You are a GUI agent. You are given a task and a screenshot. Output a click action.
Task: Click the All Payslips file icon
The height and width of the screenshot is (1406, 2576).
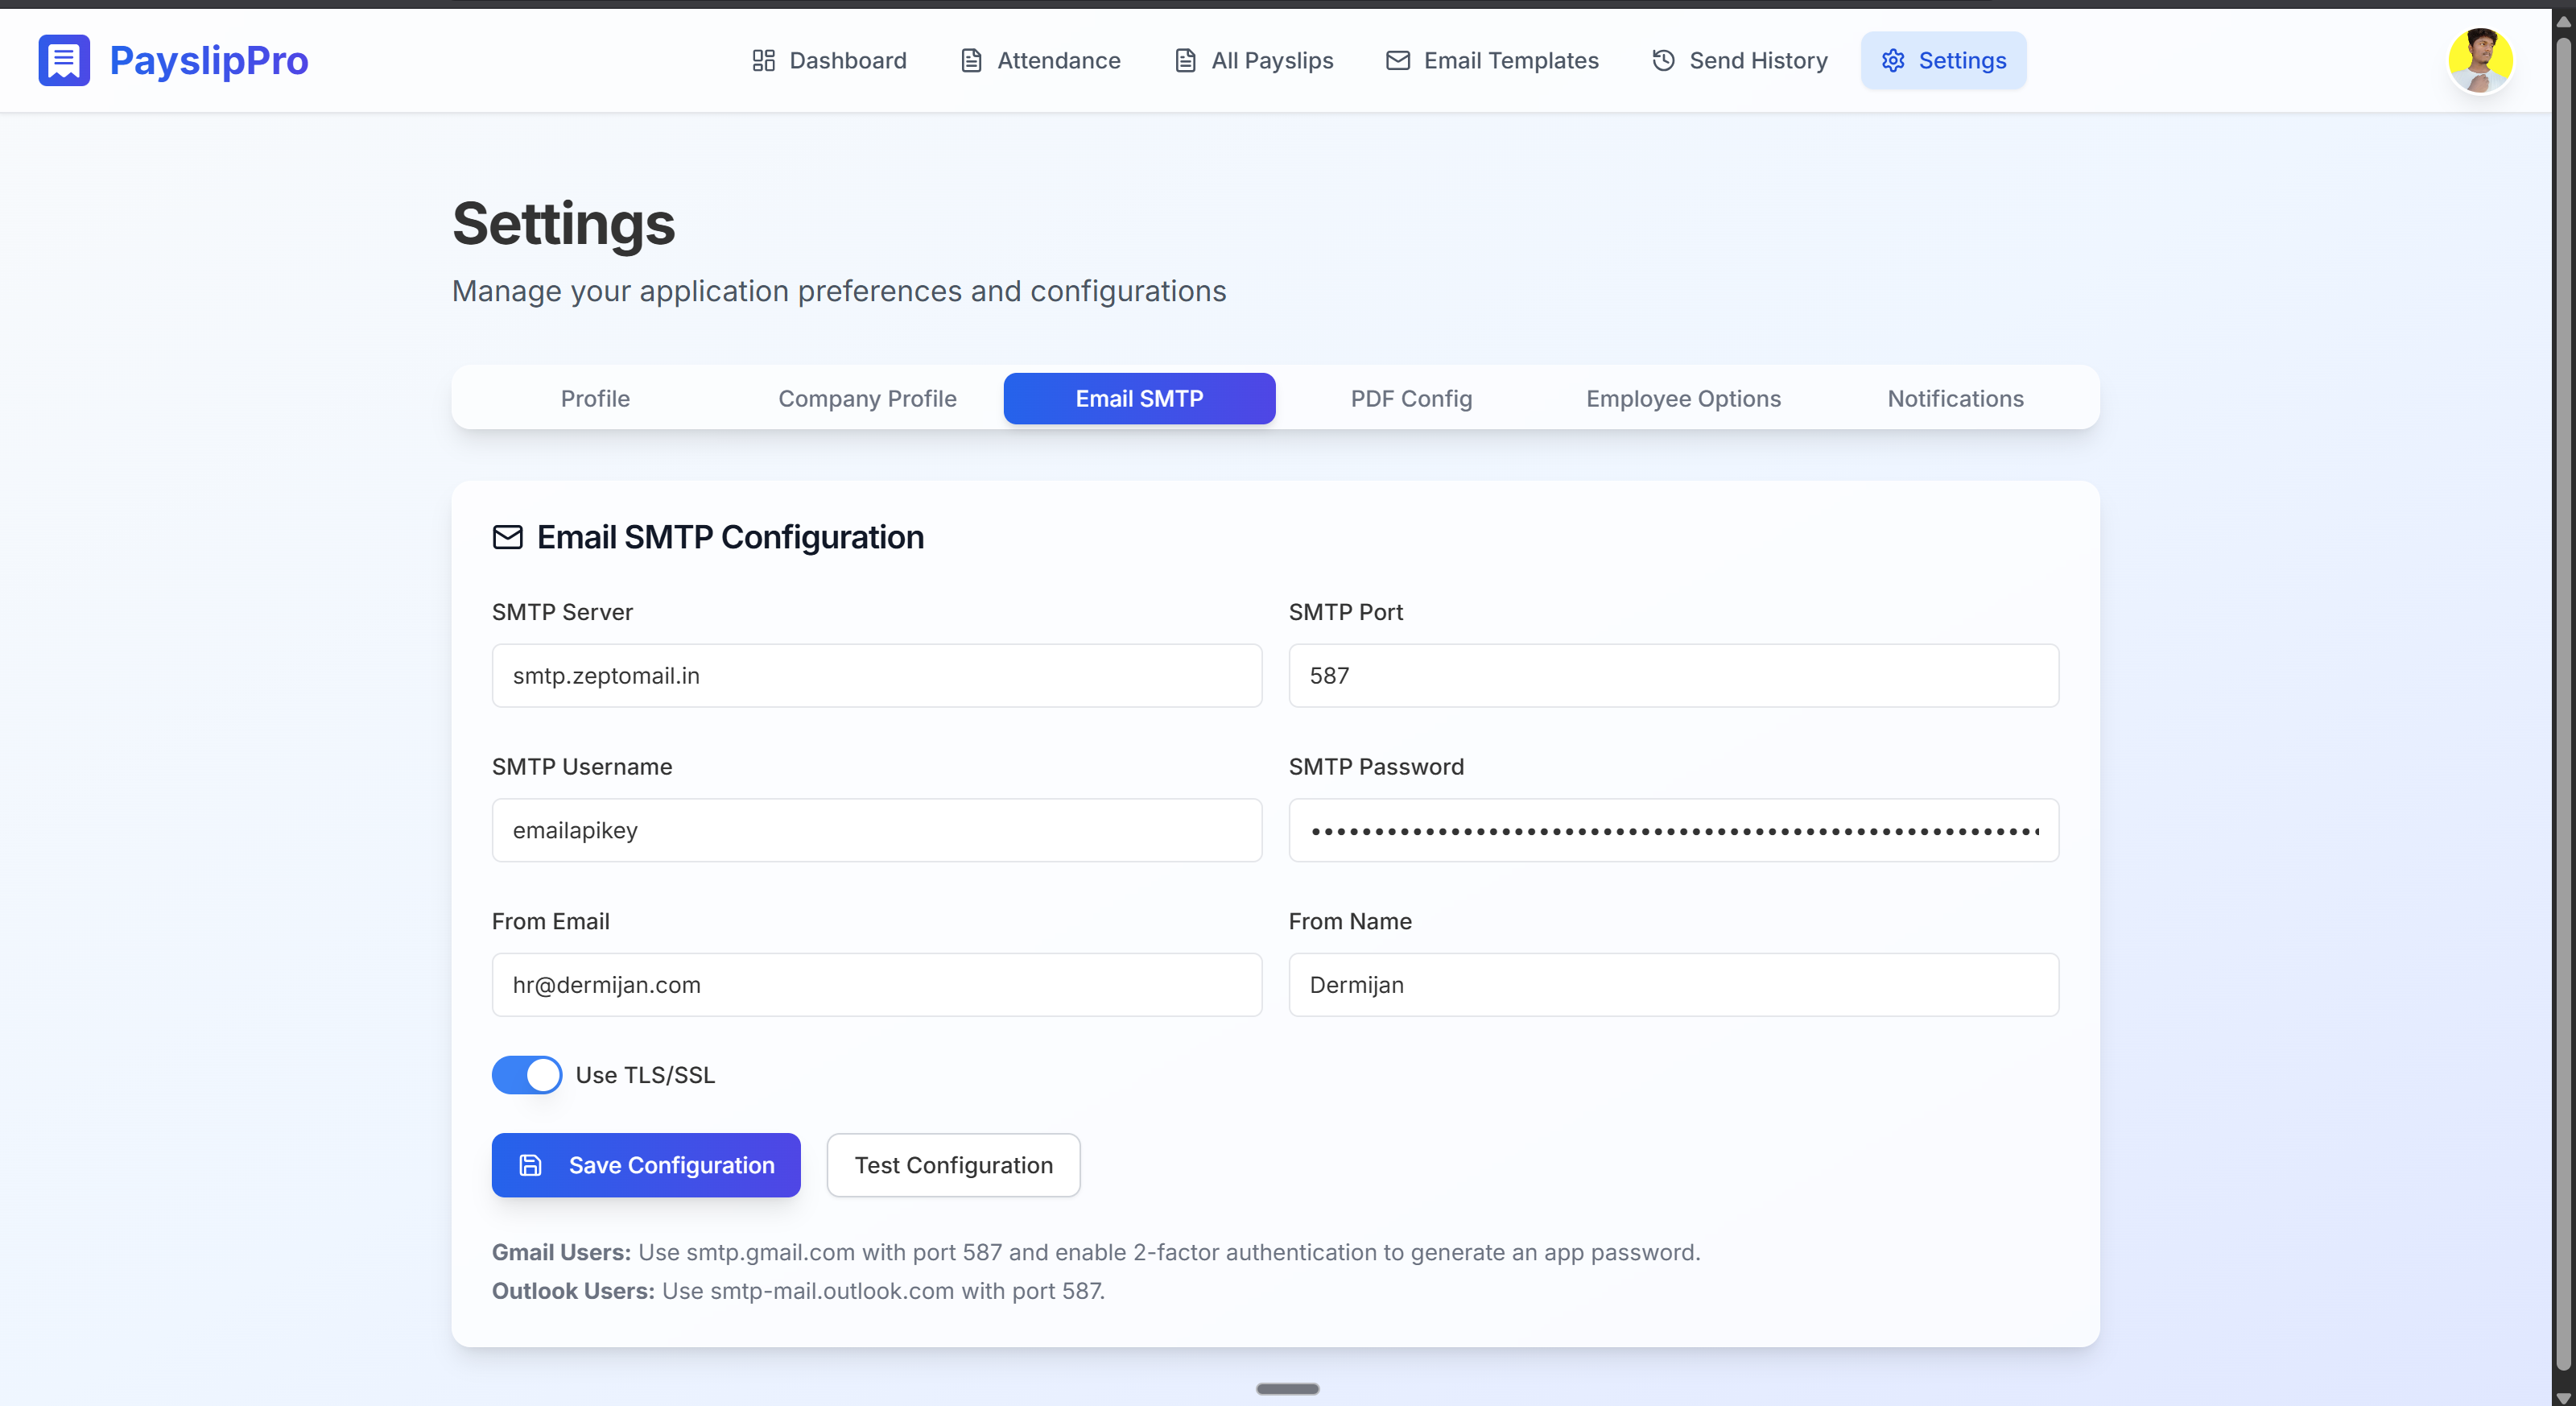click(x=1185, y=61)
